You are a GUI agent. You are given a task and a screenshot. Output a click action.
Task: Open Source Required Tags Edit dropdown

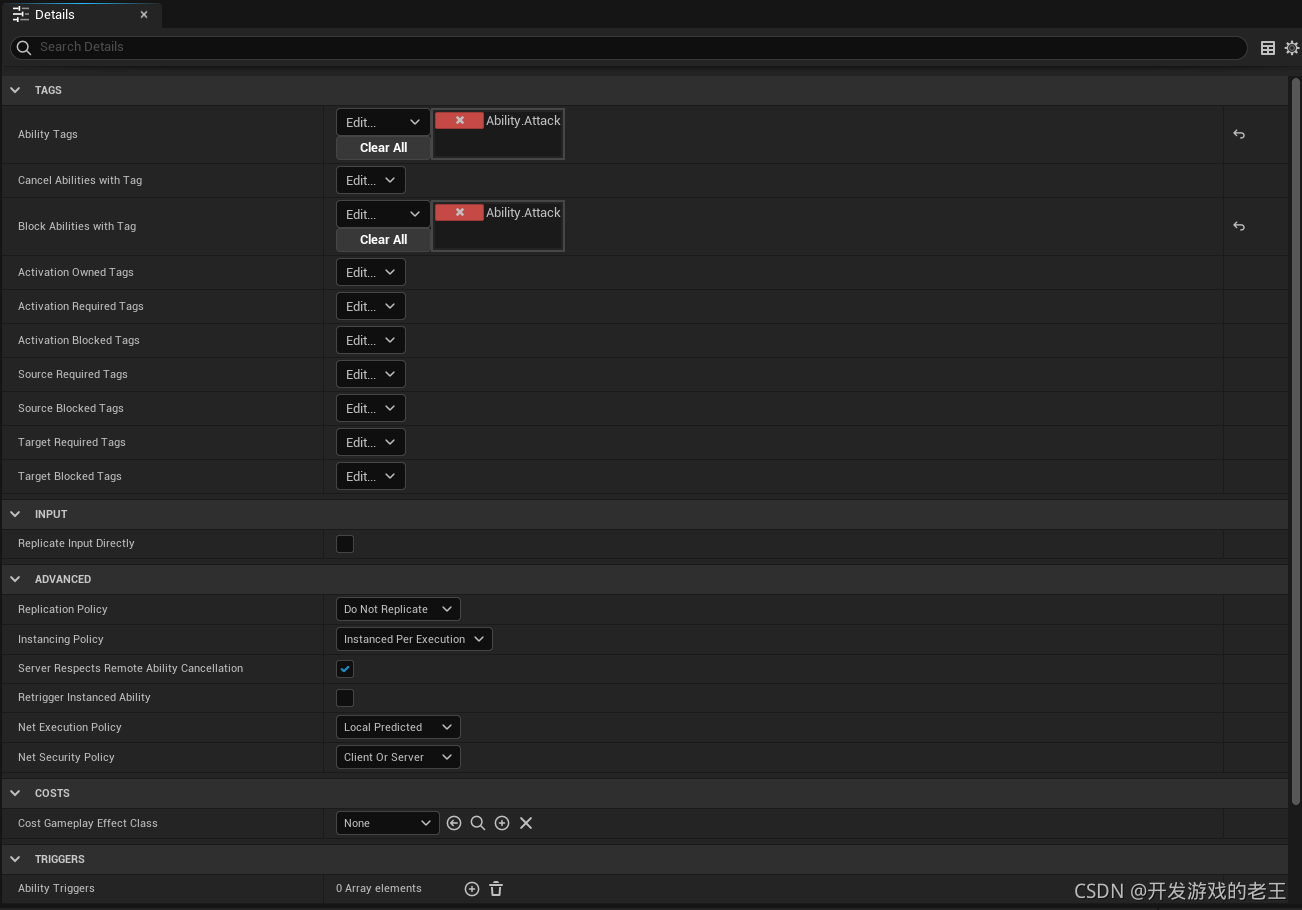click(371, 374)
